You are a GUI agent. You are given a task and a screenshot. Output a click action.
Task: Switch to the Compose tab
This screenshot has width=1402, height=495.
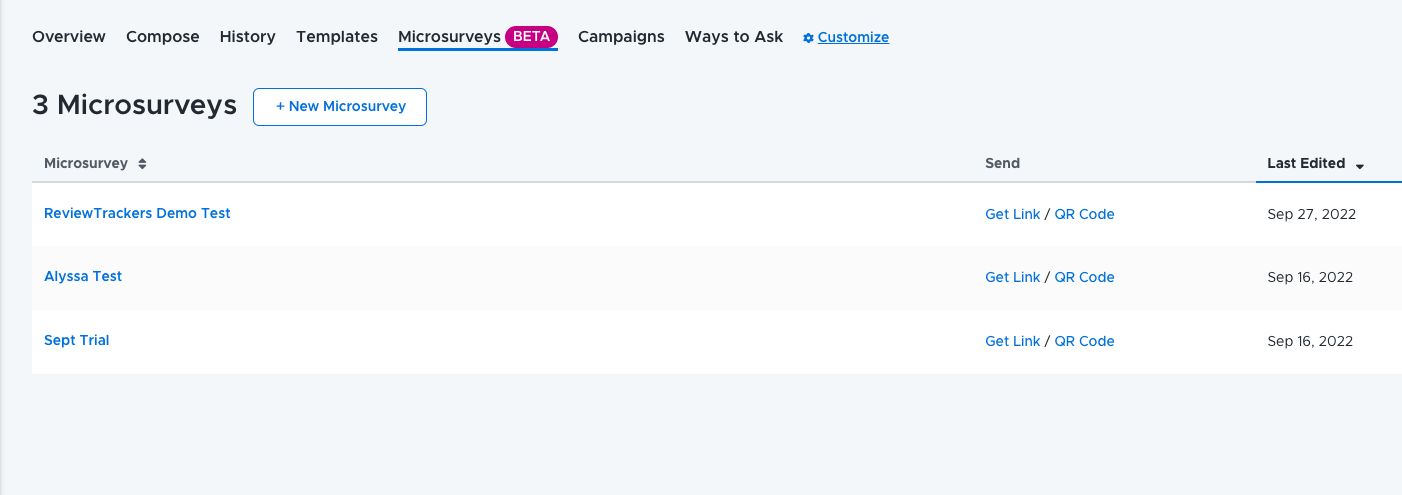(x=163, y=37)
